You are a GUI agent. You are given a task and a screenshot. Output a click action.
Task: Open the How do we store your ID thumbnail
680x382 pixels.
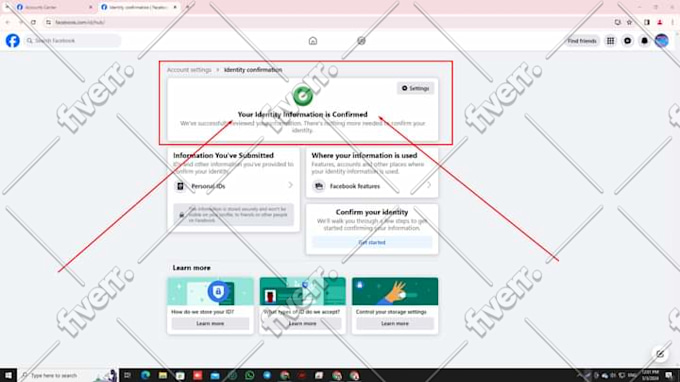210,291
